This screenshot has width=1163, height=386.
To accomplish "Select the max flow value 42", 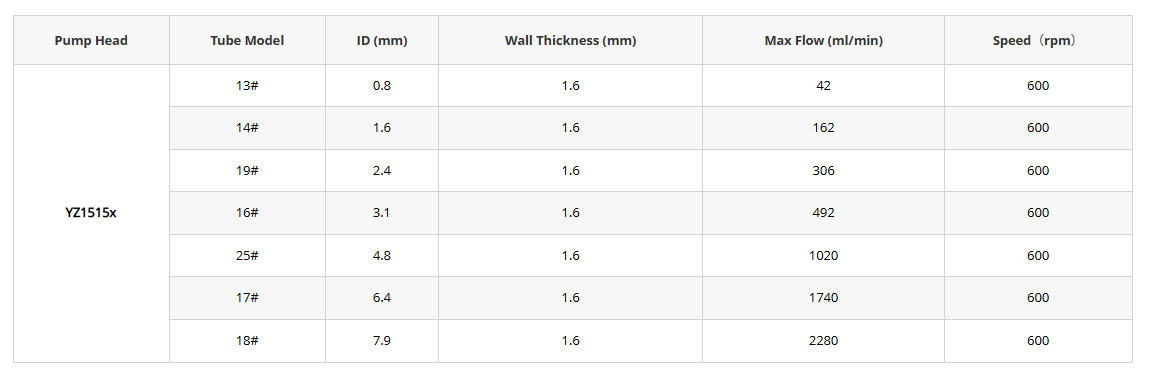I will [x=823, y=85].
